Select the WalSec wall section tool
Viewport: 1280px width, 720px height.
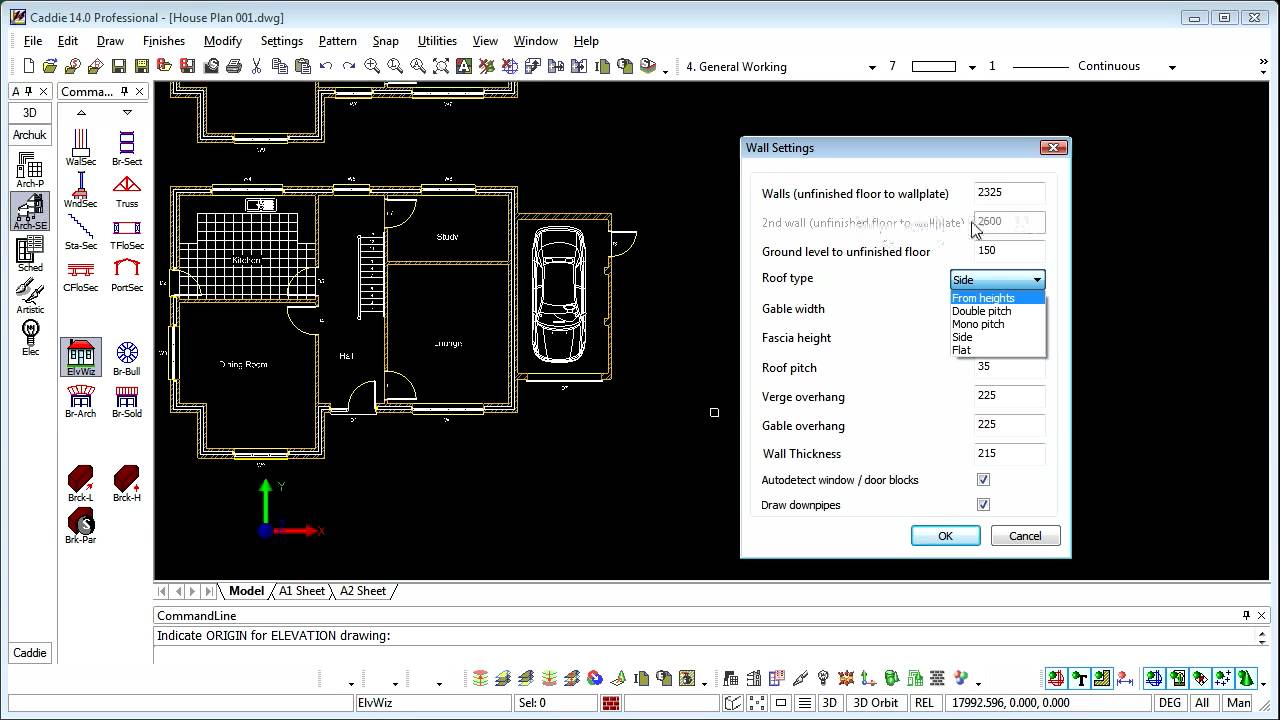pyautogui.click(x=81, y=147)
